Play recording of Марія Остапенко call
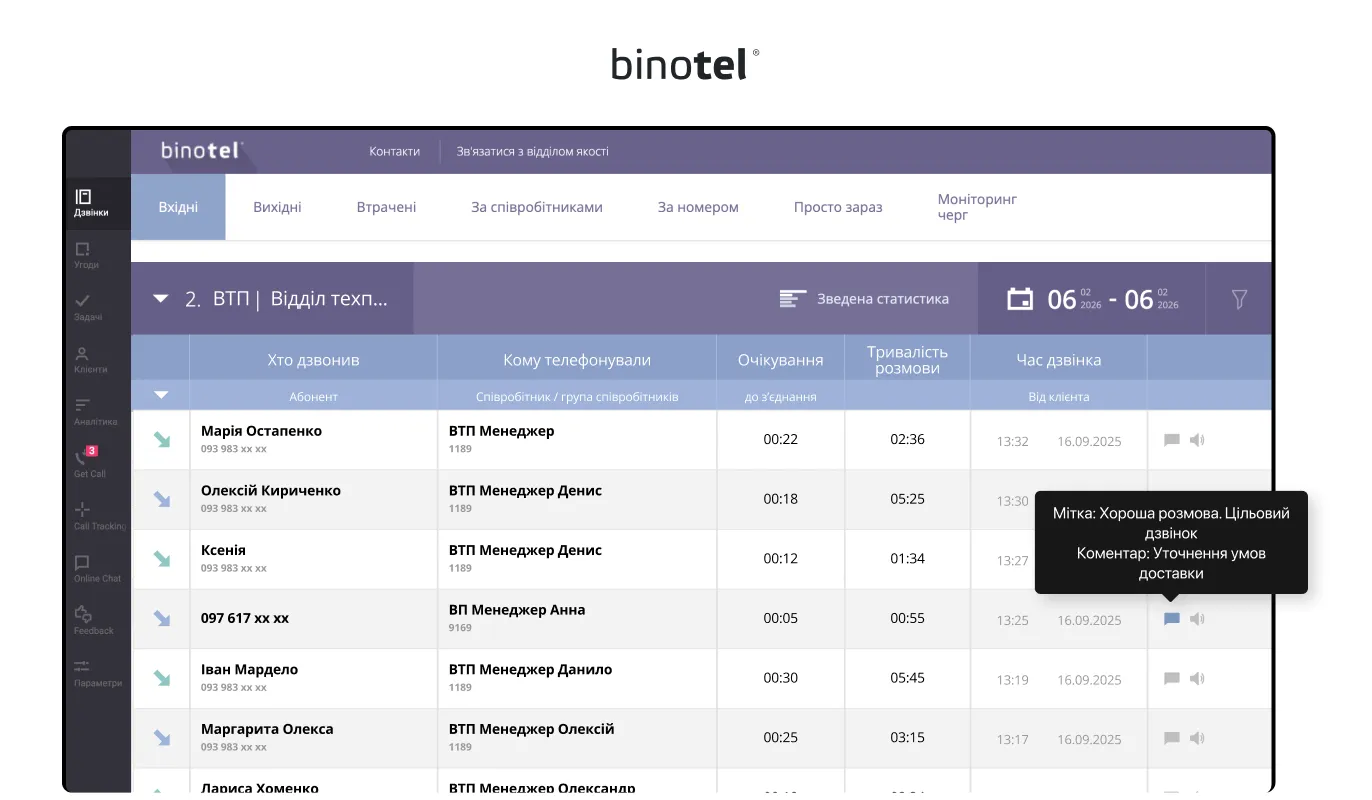The height and width of the screenshot is (800, 1372). tap(1197, 440)
